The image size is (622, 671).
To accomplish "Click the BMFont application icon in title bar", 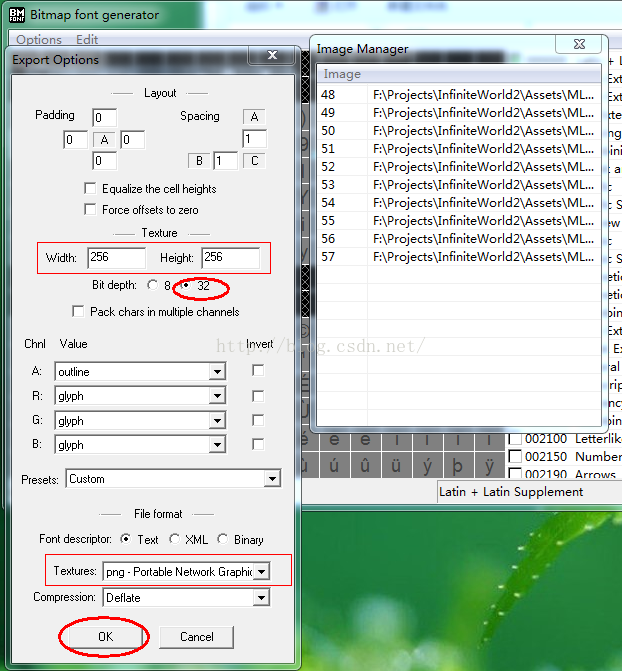I will point(17,15).
